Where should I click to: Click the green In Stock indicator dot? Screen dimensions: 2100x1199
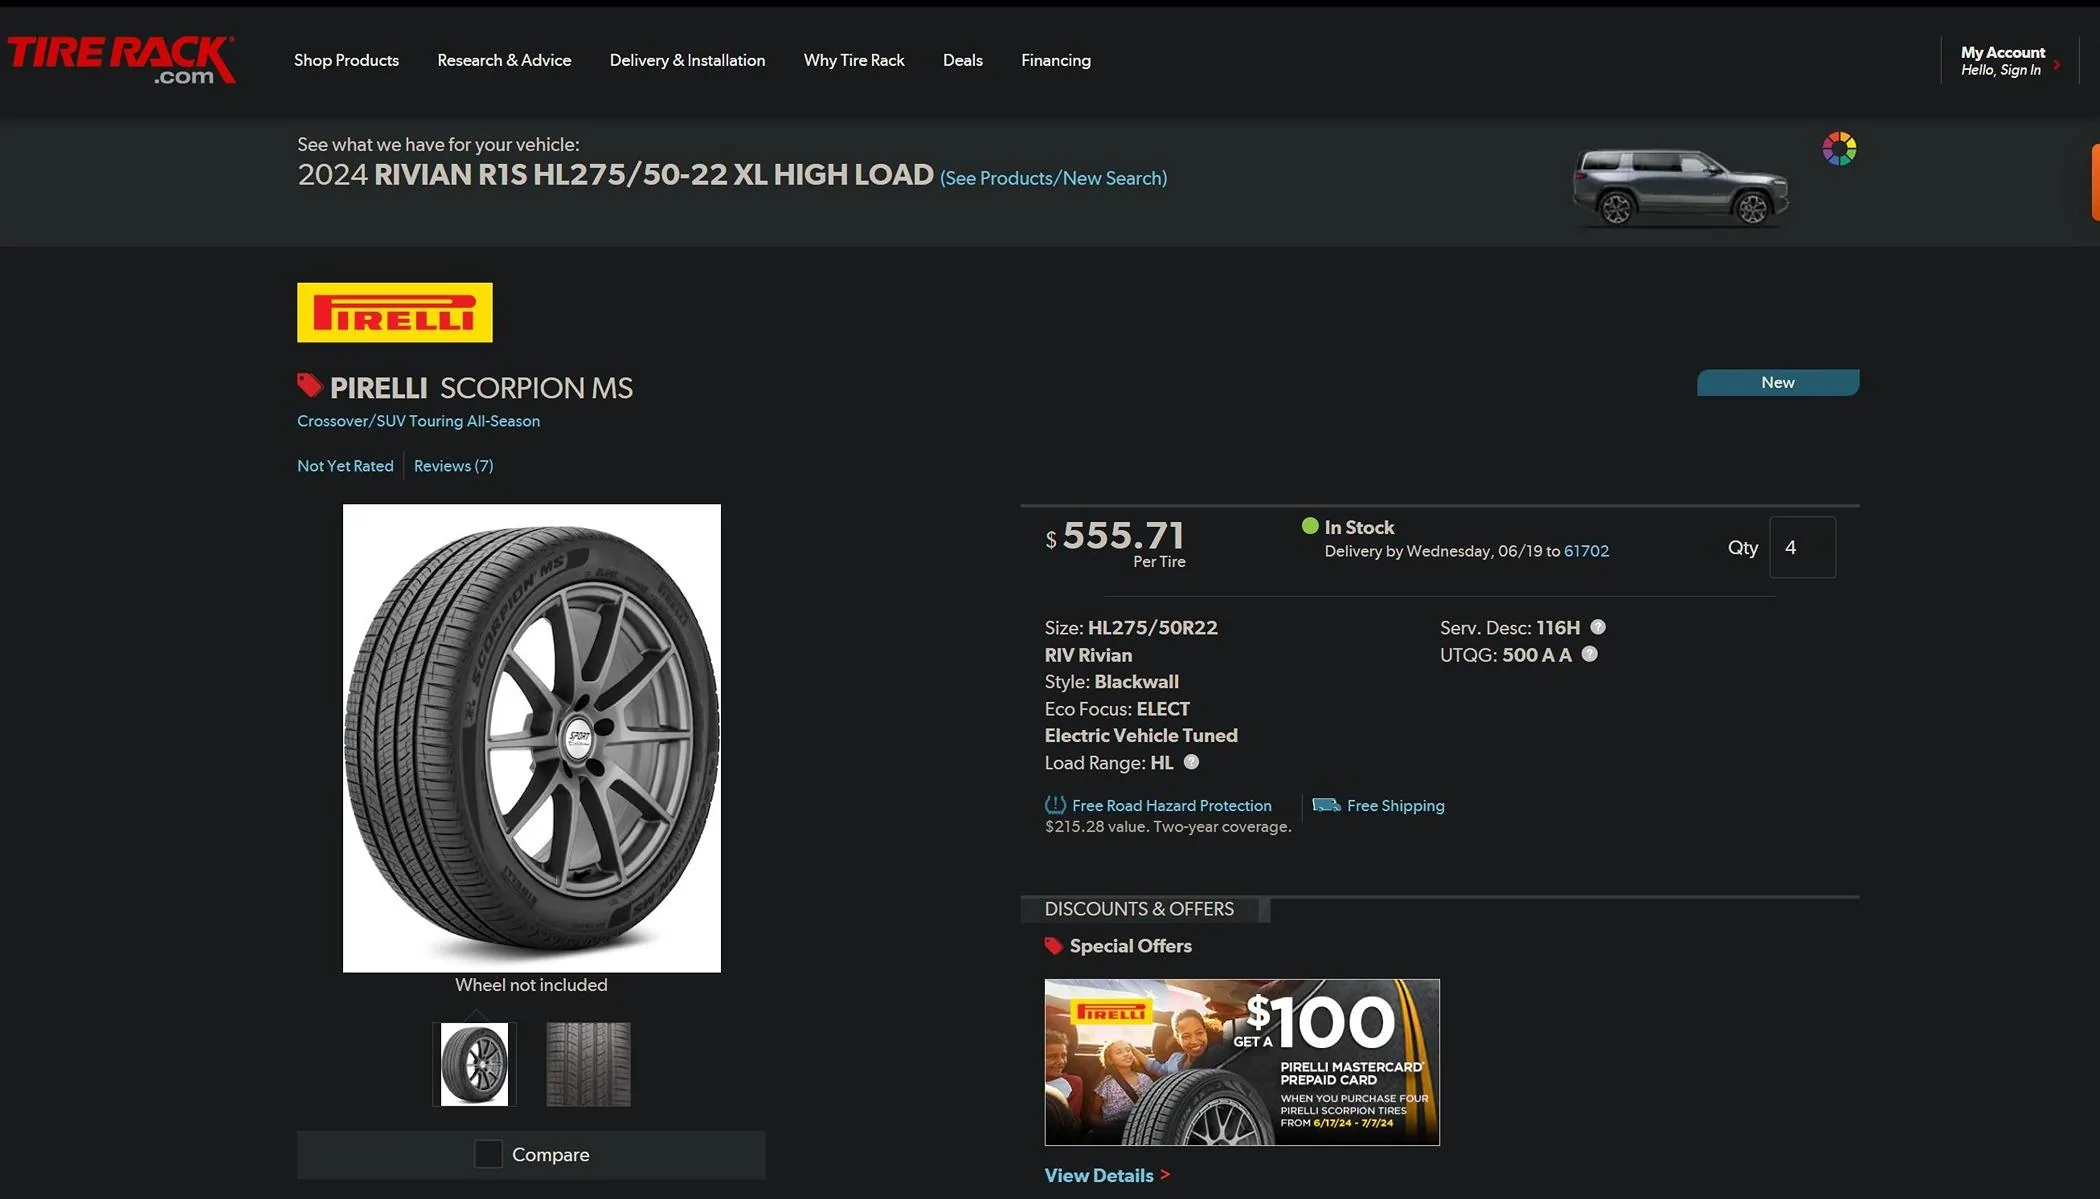1310,526
